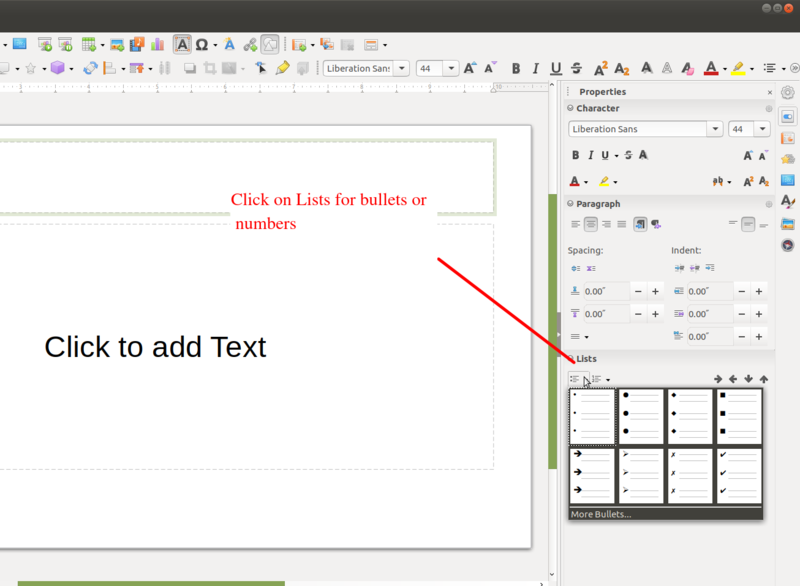Choose large solid circle bullets style
This screenshot has width=800, height=586.
[x=641, y=416]
